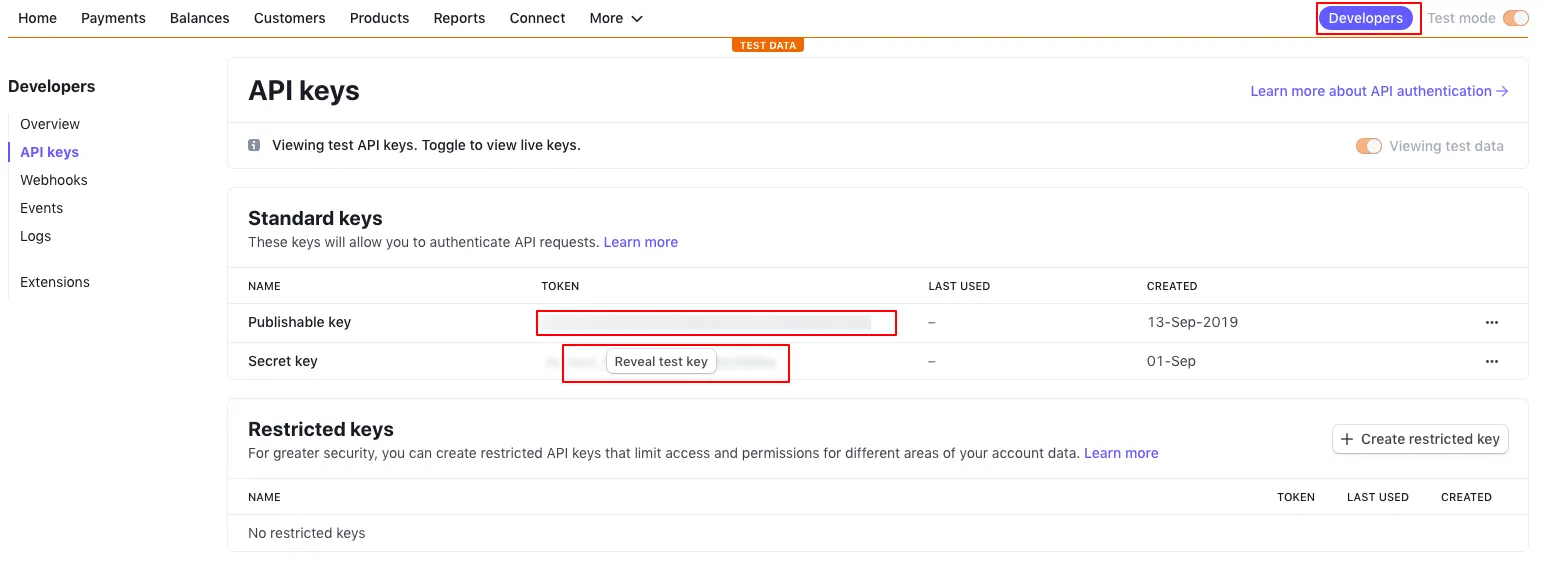This screenshot has height=585, width=1566.
Task: Open Learn more about API authentication link
Action: tap(1379, 91)
